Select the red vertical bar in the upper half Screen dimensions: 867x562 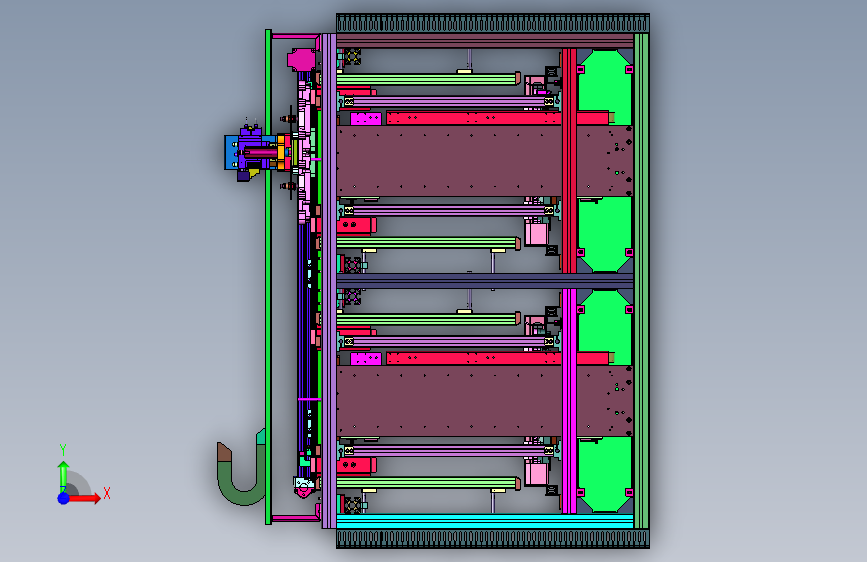click(569, 160)
